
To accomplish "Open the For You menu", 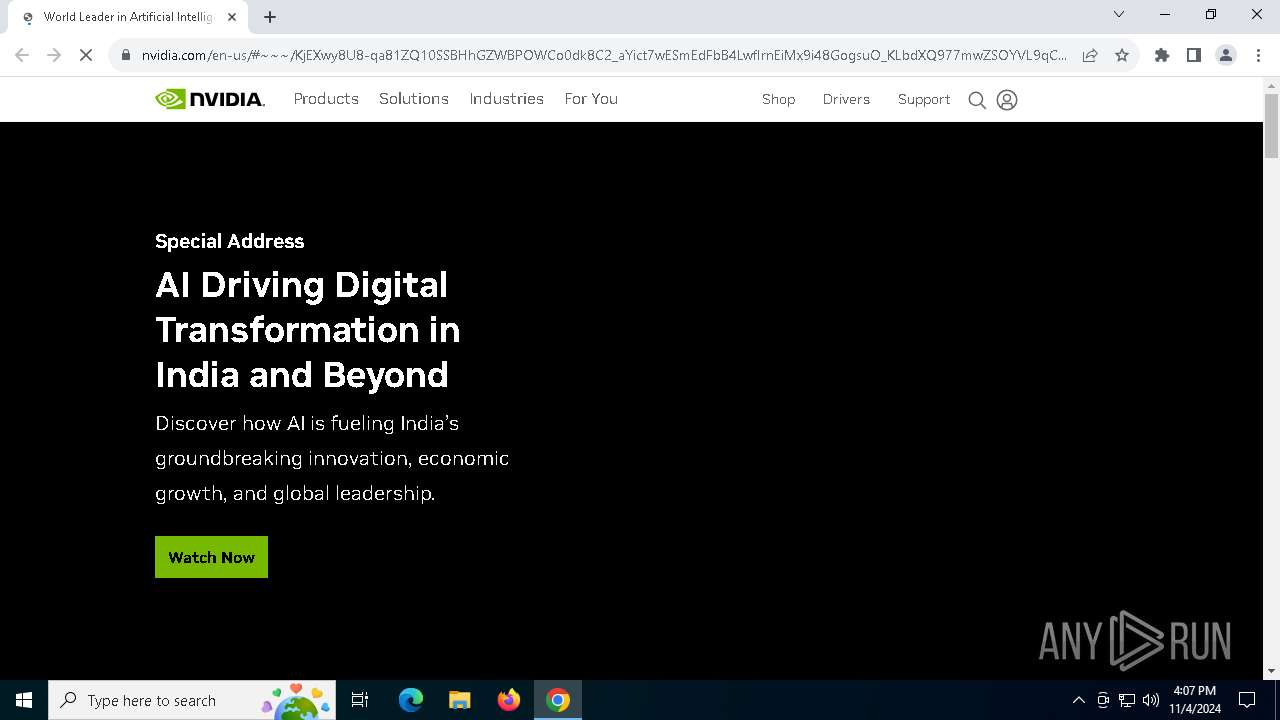I will (x=591, y=99).
